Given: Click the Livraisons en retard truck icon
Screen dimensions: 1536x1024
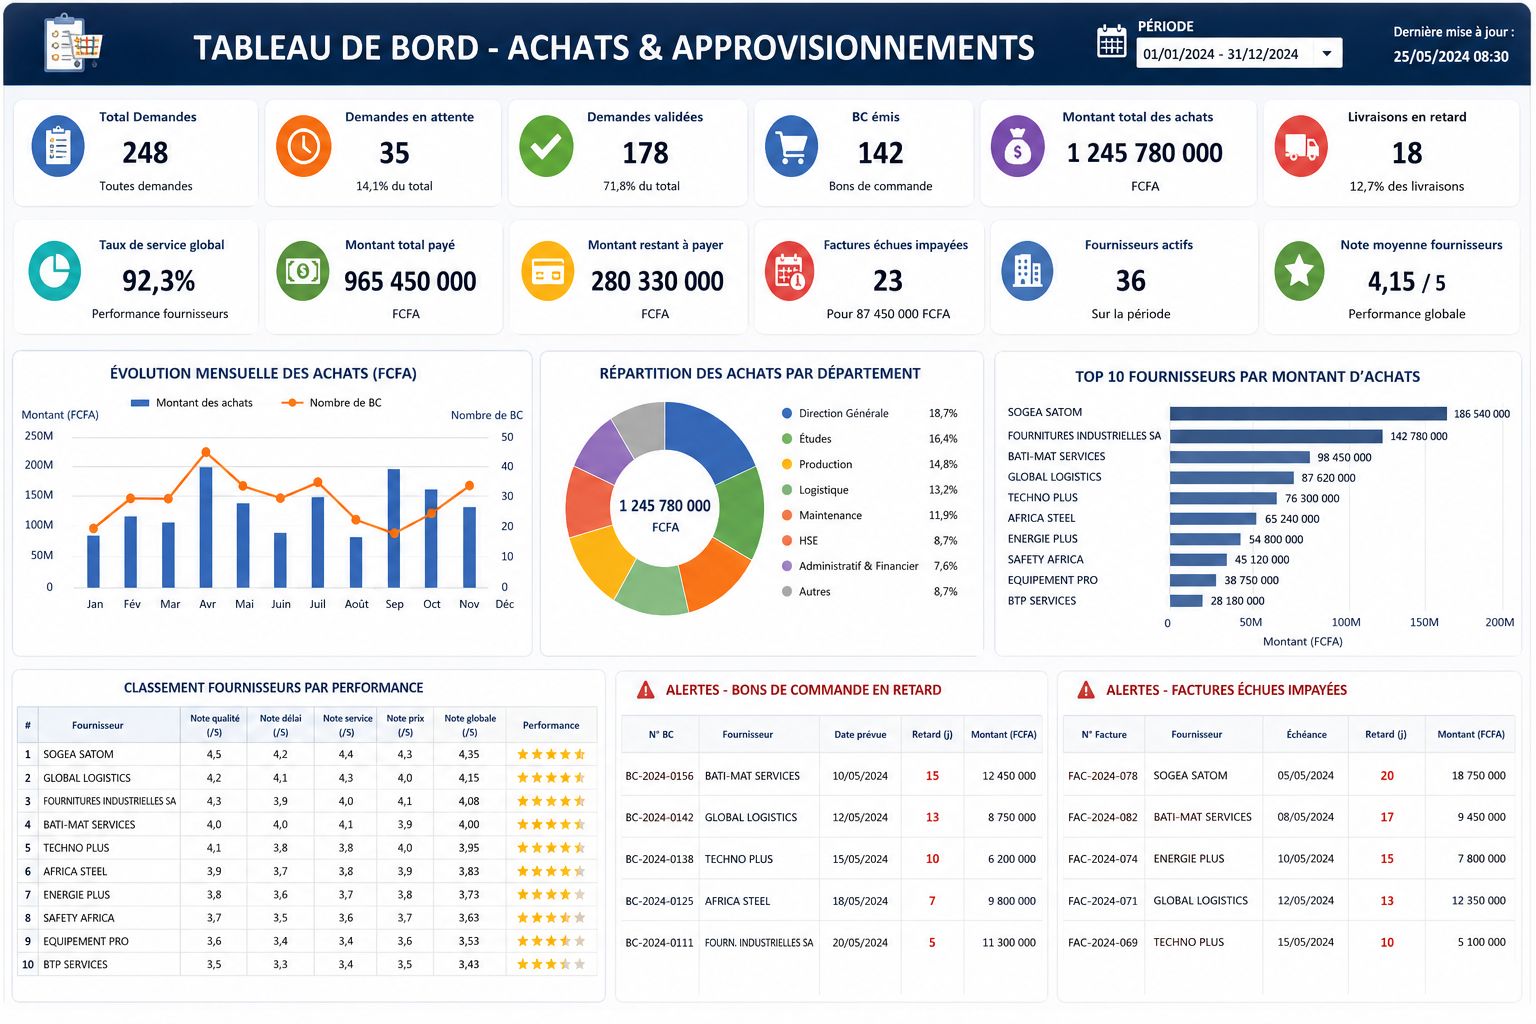Looking at the screenshot, I should 1301,146.
